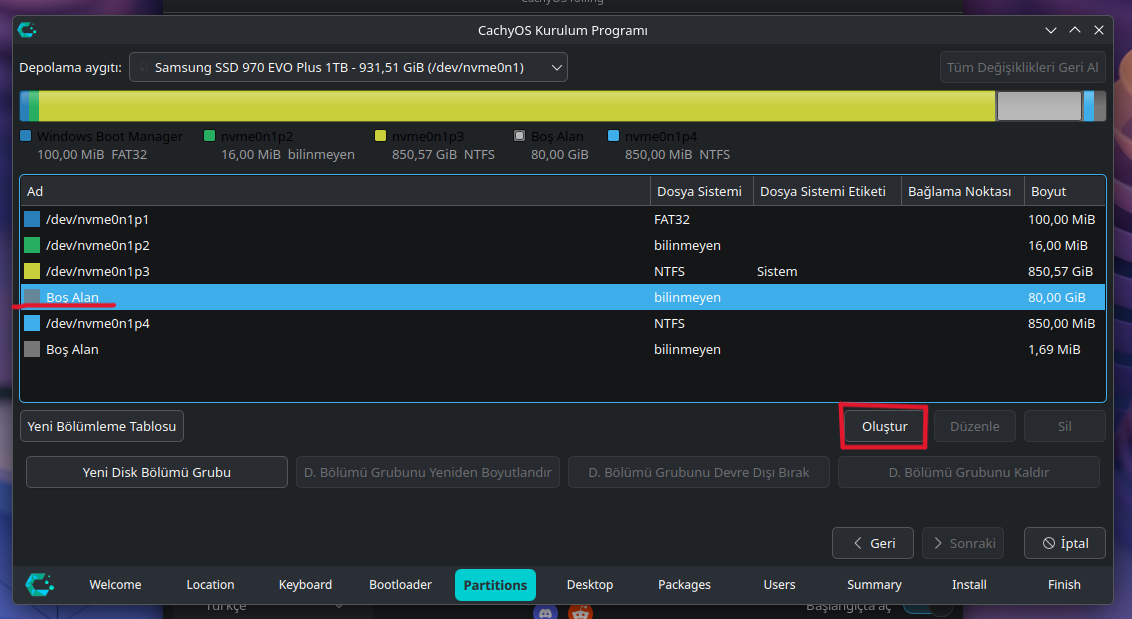The image size is (1132, 619).
Task: Maximize window using title bar up chevron
Action: (x=1075, y=30)
